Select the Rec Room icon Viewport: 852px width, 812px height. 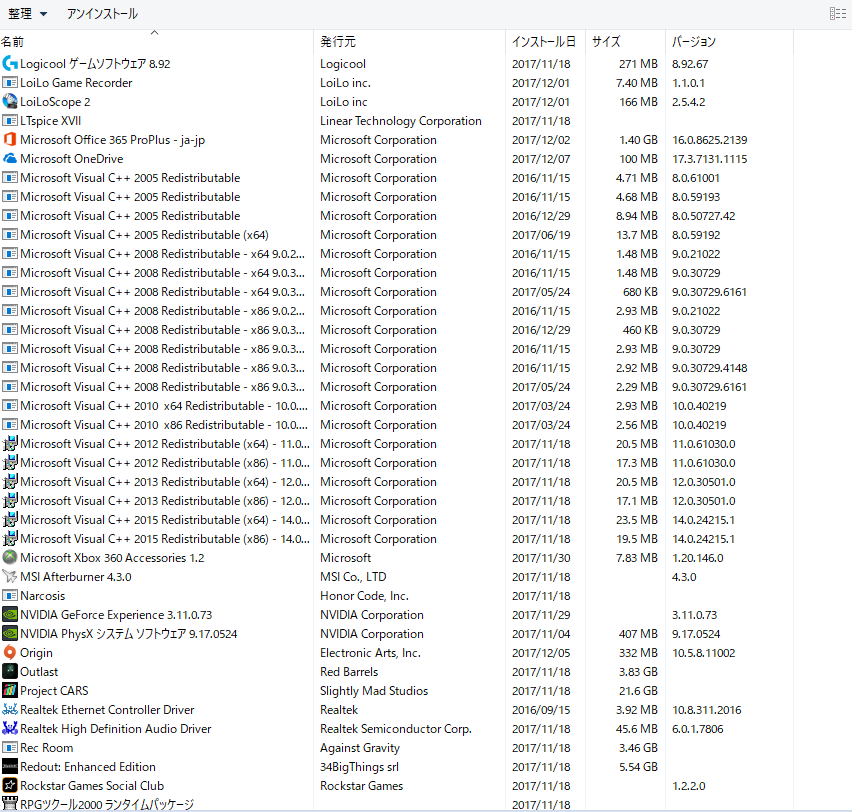[10, 748]
